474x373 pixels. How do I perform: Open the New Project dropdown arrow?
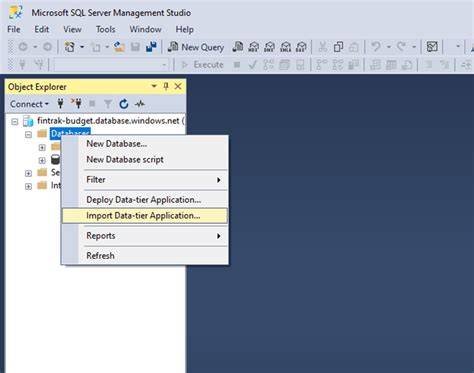click(x=82, y=47)
